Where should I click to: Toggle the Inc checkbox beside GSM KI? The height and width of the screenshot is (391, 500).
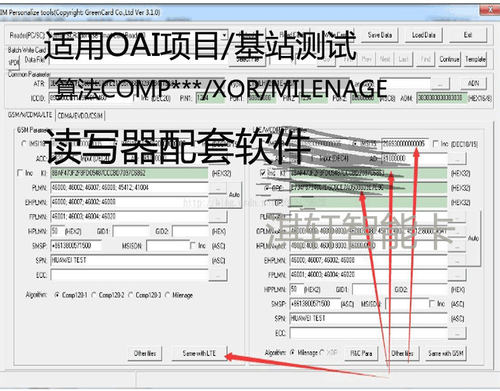pyautogui.click(x=20, y=173)
